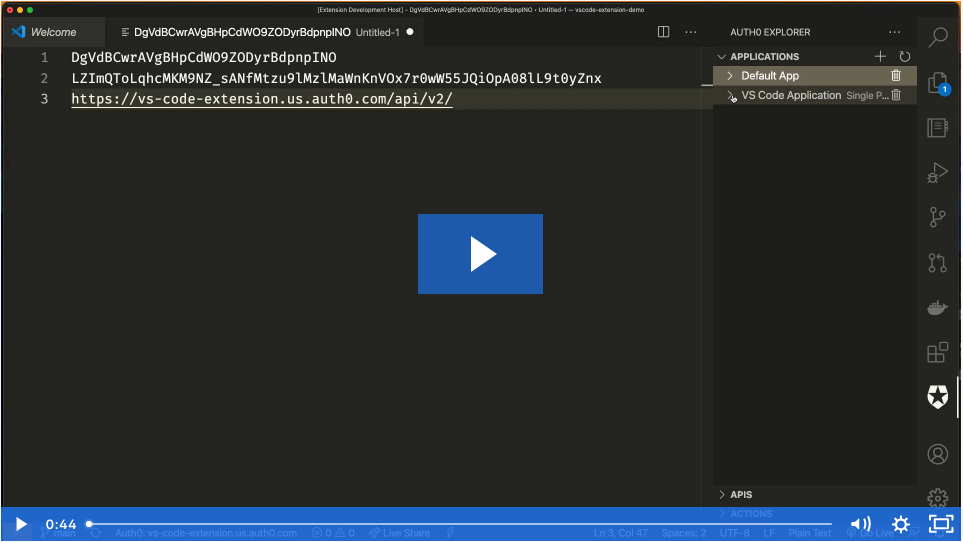
Task: Open the Accounts icon in the activity bar
Action: [938, 454]
